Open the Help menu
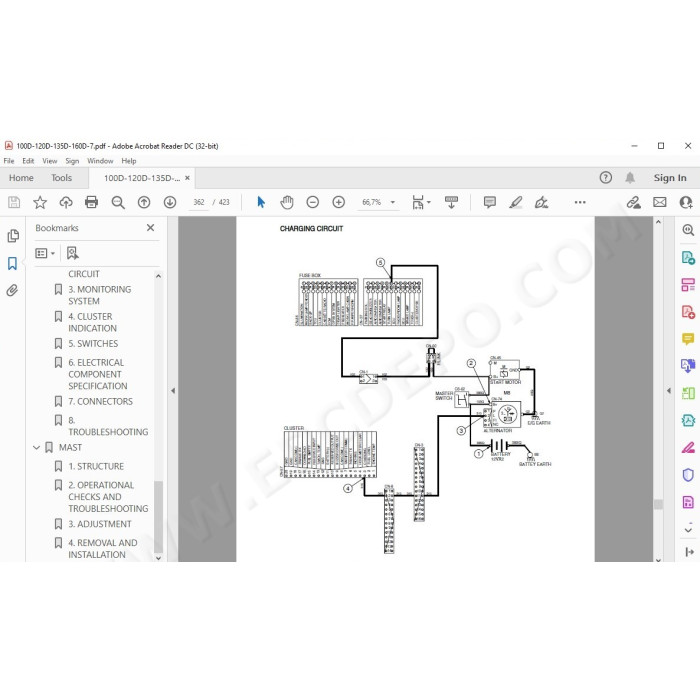The width and height of the screenshot is (700, 700). coord(129,161)
